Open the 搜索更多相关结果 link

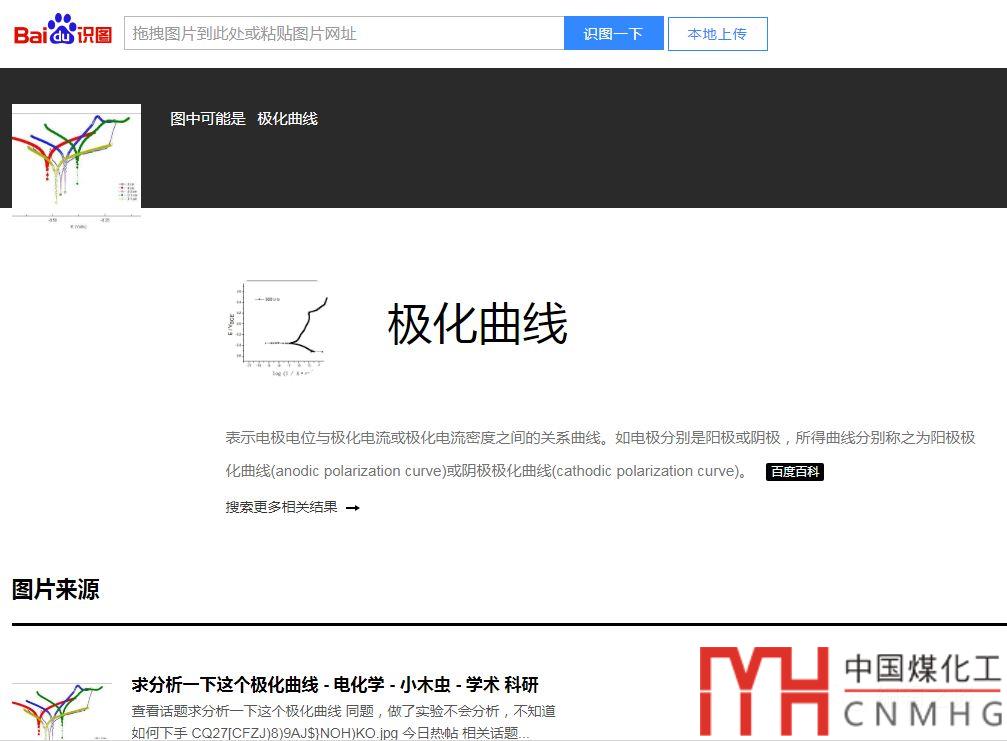[281, 507]
